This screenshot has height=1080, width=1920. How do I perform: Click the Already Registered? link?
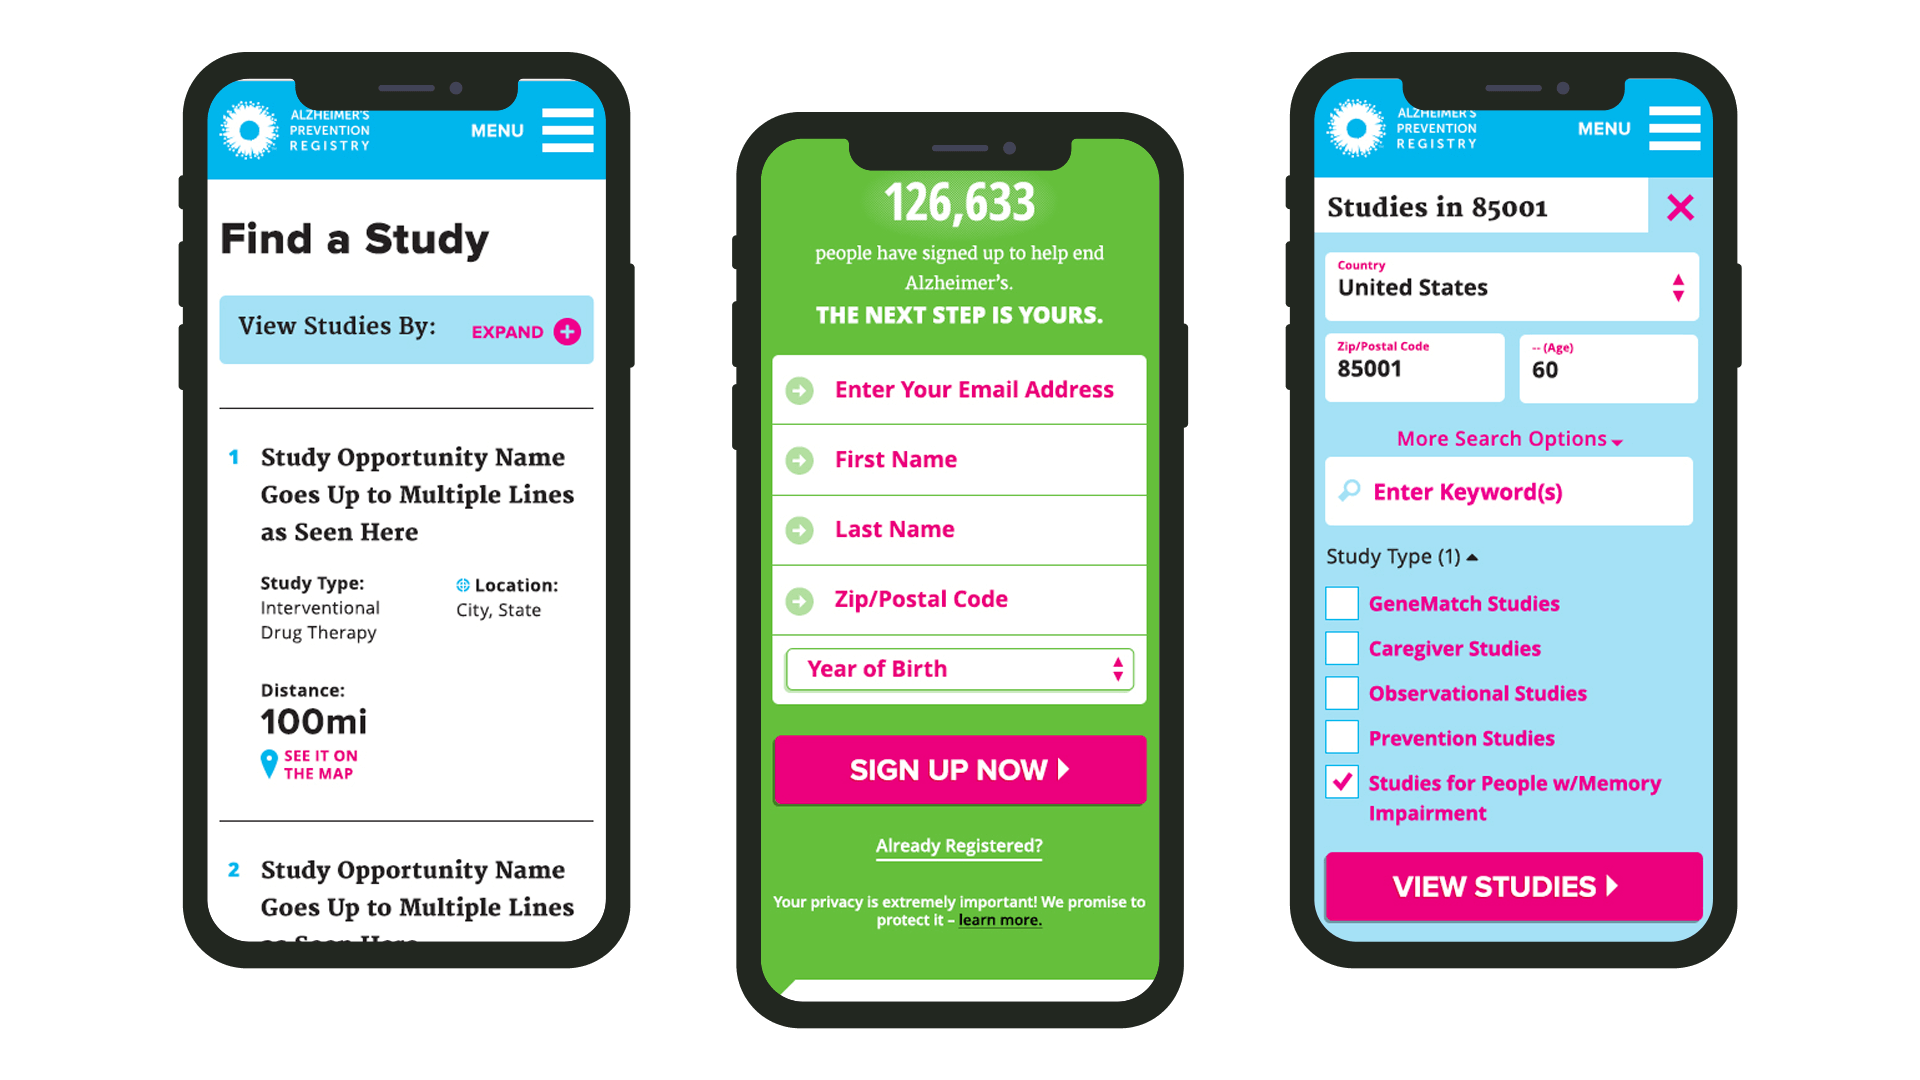pos(959,845)
